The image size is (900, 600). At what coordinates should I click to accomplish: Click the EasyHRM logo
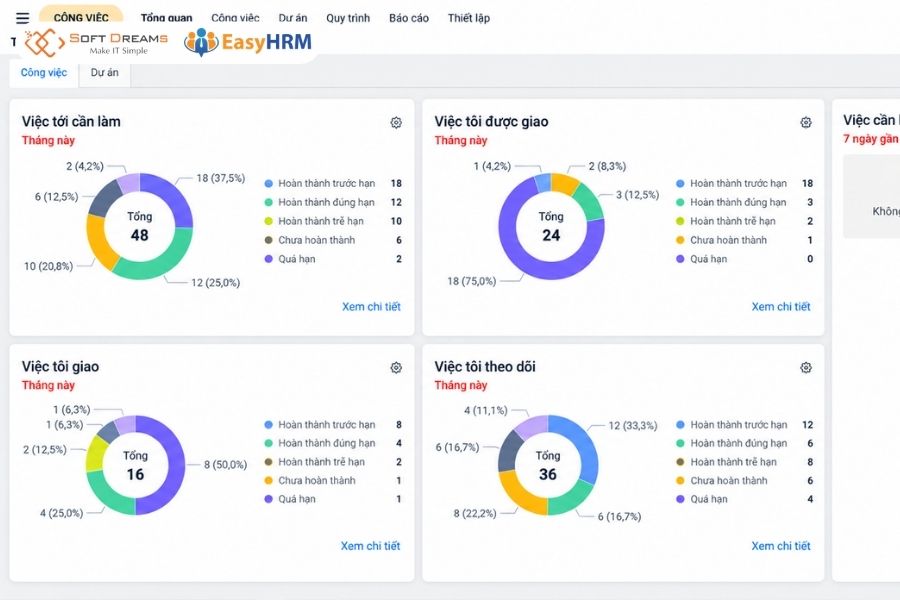pos(248,42)
